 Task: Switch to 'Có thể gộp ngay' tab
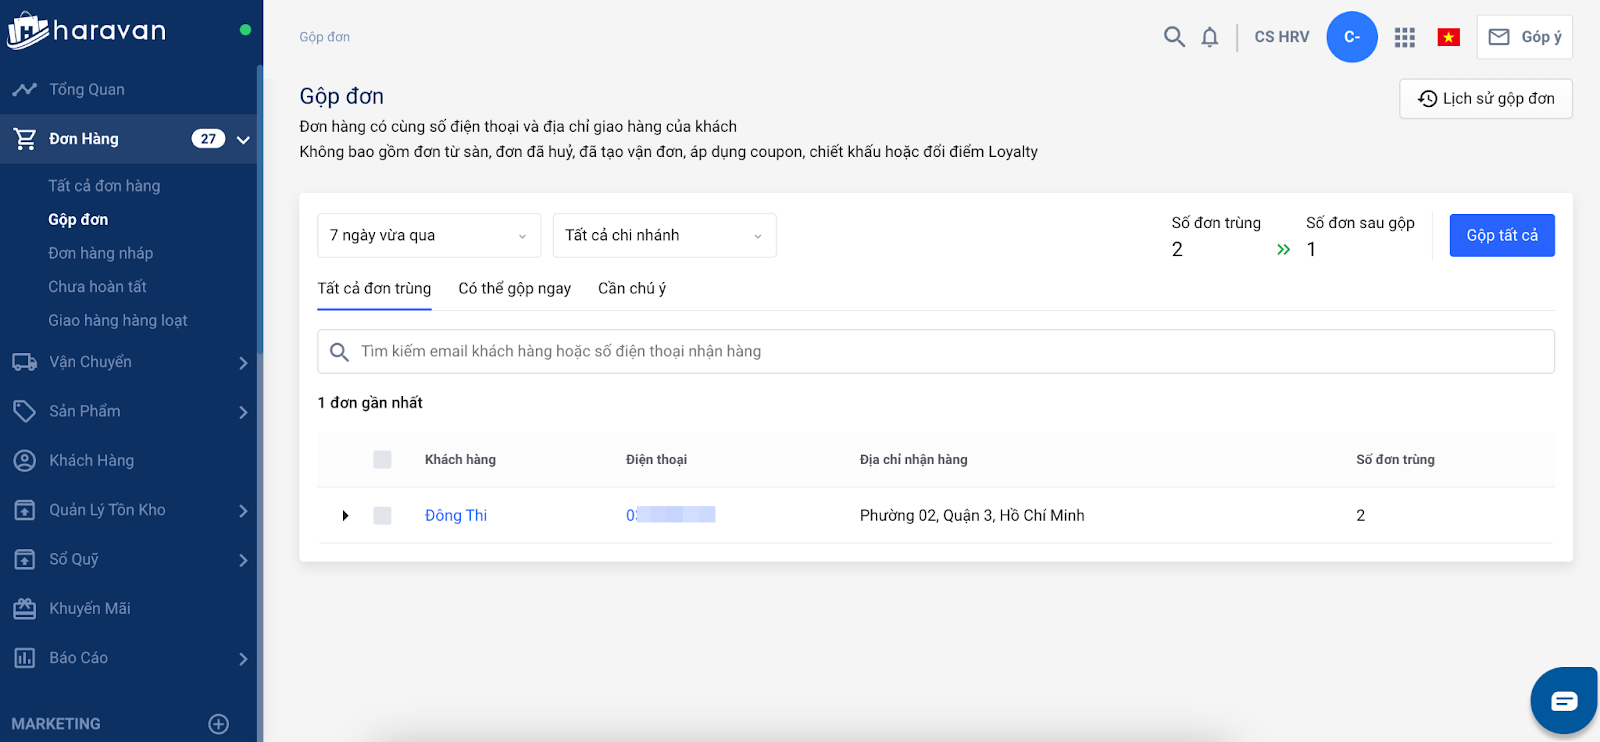point(514,289)
